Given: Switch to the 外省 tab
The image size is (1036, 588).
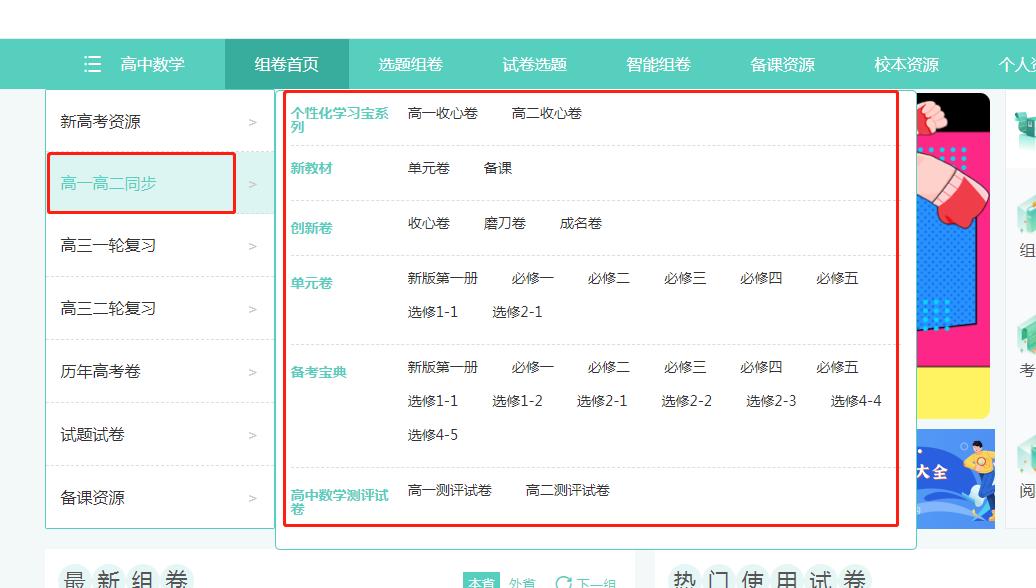Looking at the screenshot, I should point(522,581).
